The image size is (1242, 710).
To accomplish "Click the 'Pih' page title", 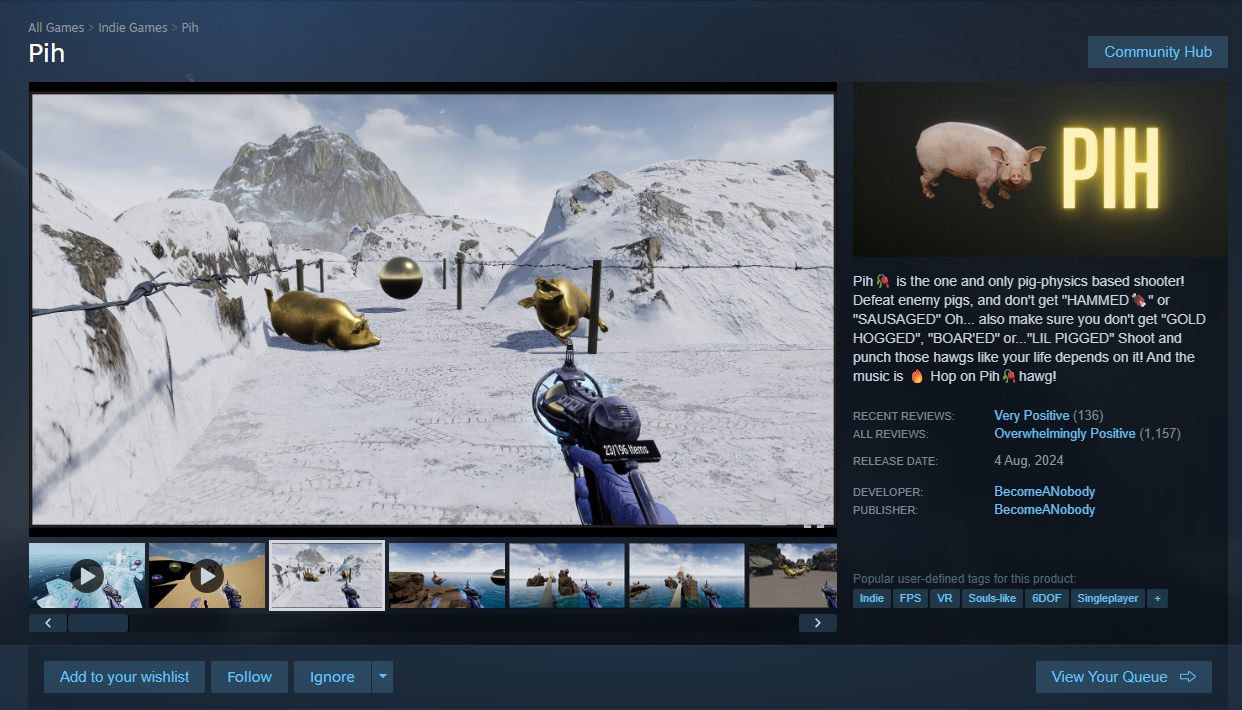I will click(47, 53).
